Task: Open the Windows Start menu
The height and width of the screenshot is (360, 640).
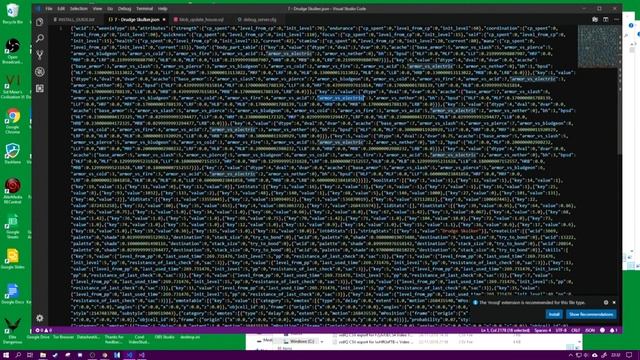Action: [6, 355]
